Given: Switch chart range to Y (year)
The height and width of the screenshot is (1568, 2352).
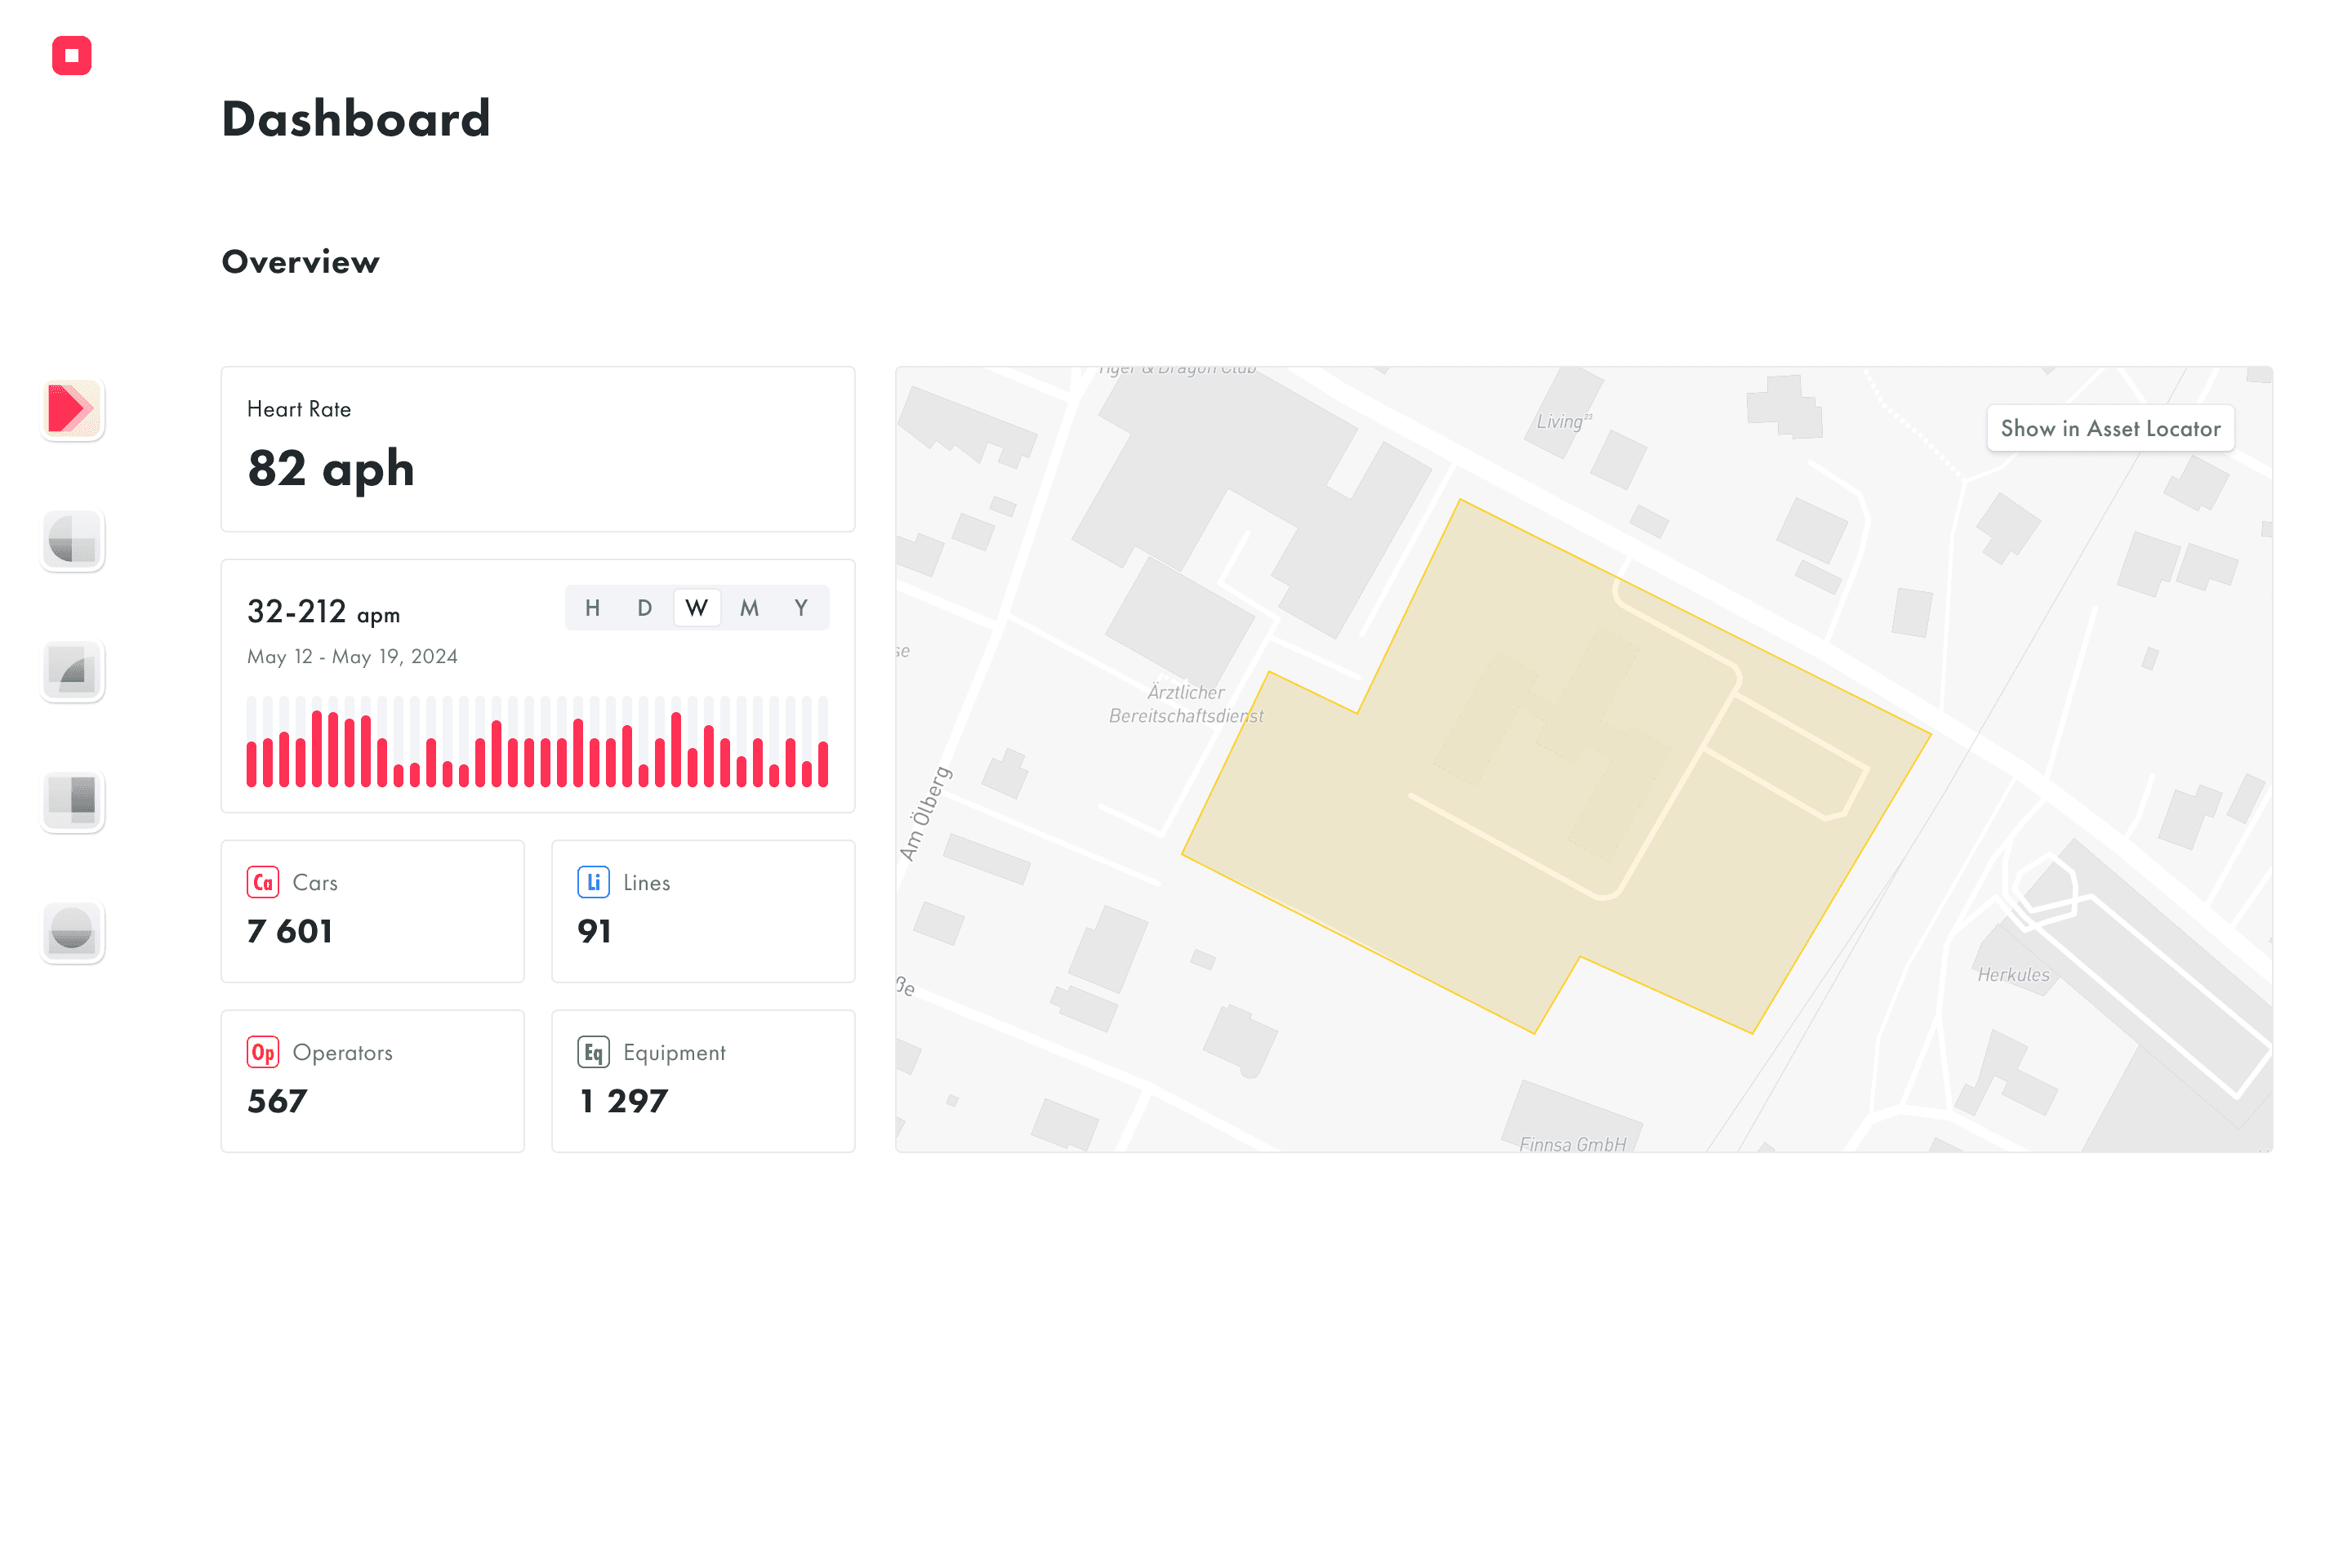Looking at the screenshot, I should pyautogui.click(x=801, y=608).
